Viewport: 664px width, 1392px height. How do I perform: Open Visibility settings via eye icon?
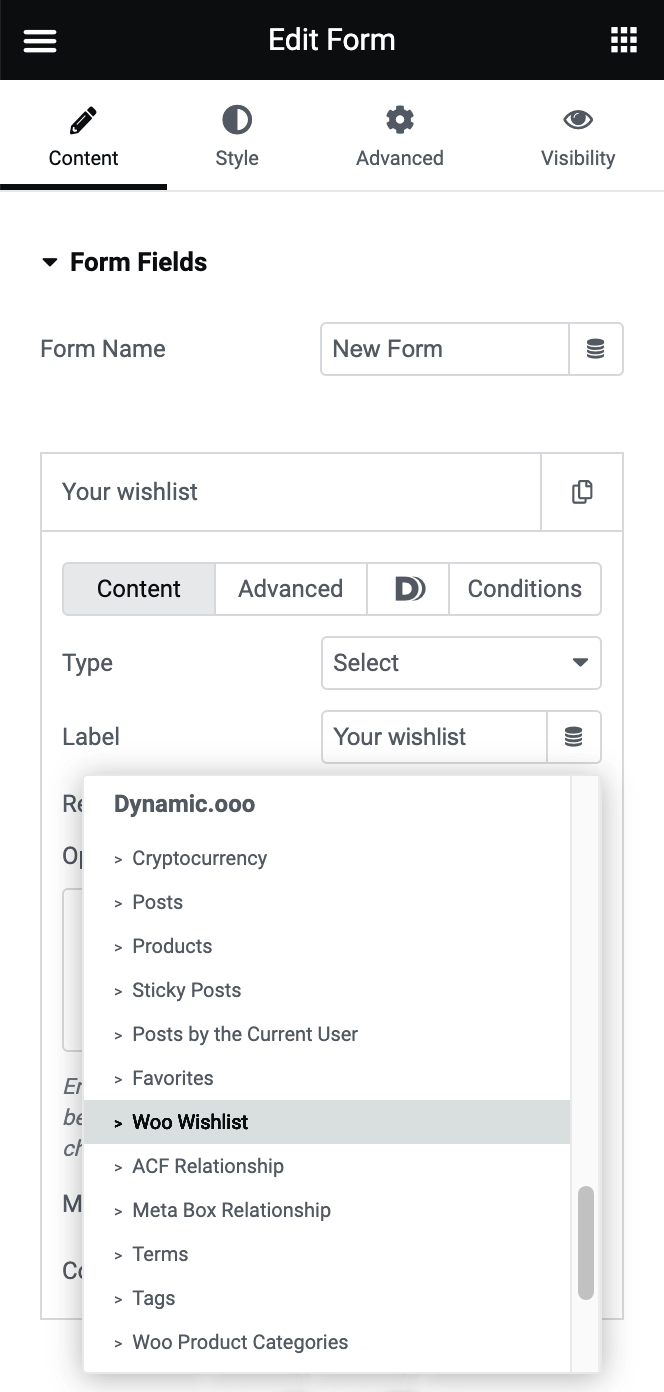(578, 137)
